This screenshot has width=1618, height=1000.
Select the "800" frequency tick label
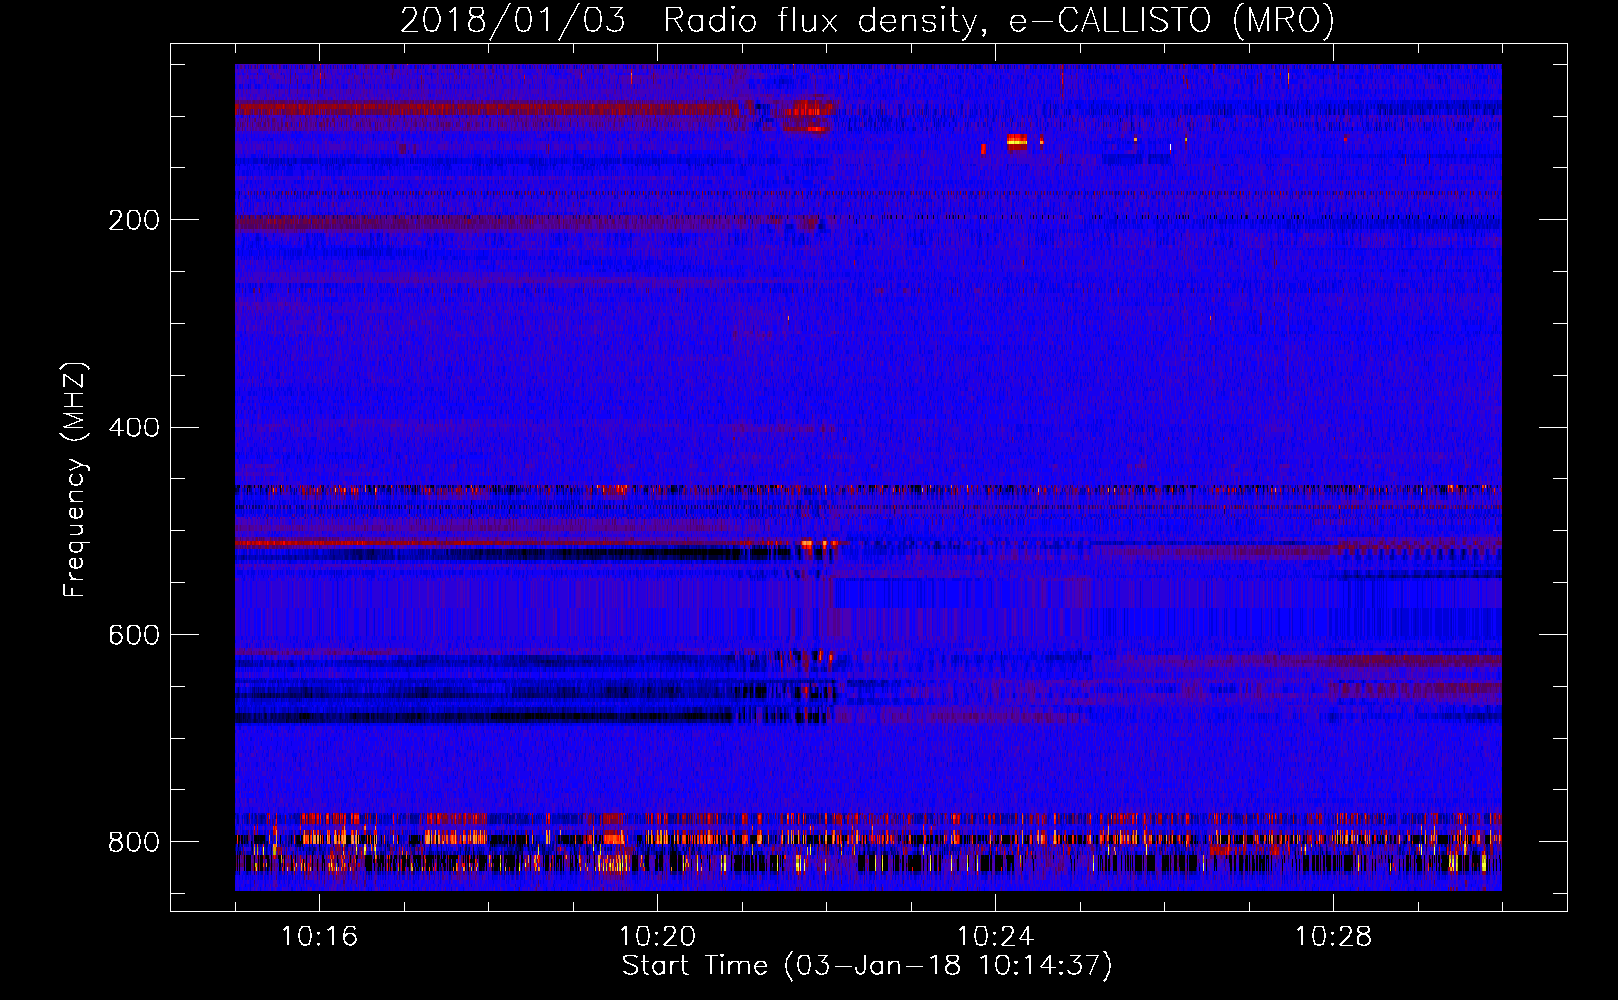pos(134,842)
